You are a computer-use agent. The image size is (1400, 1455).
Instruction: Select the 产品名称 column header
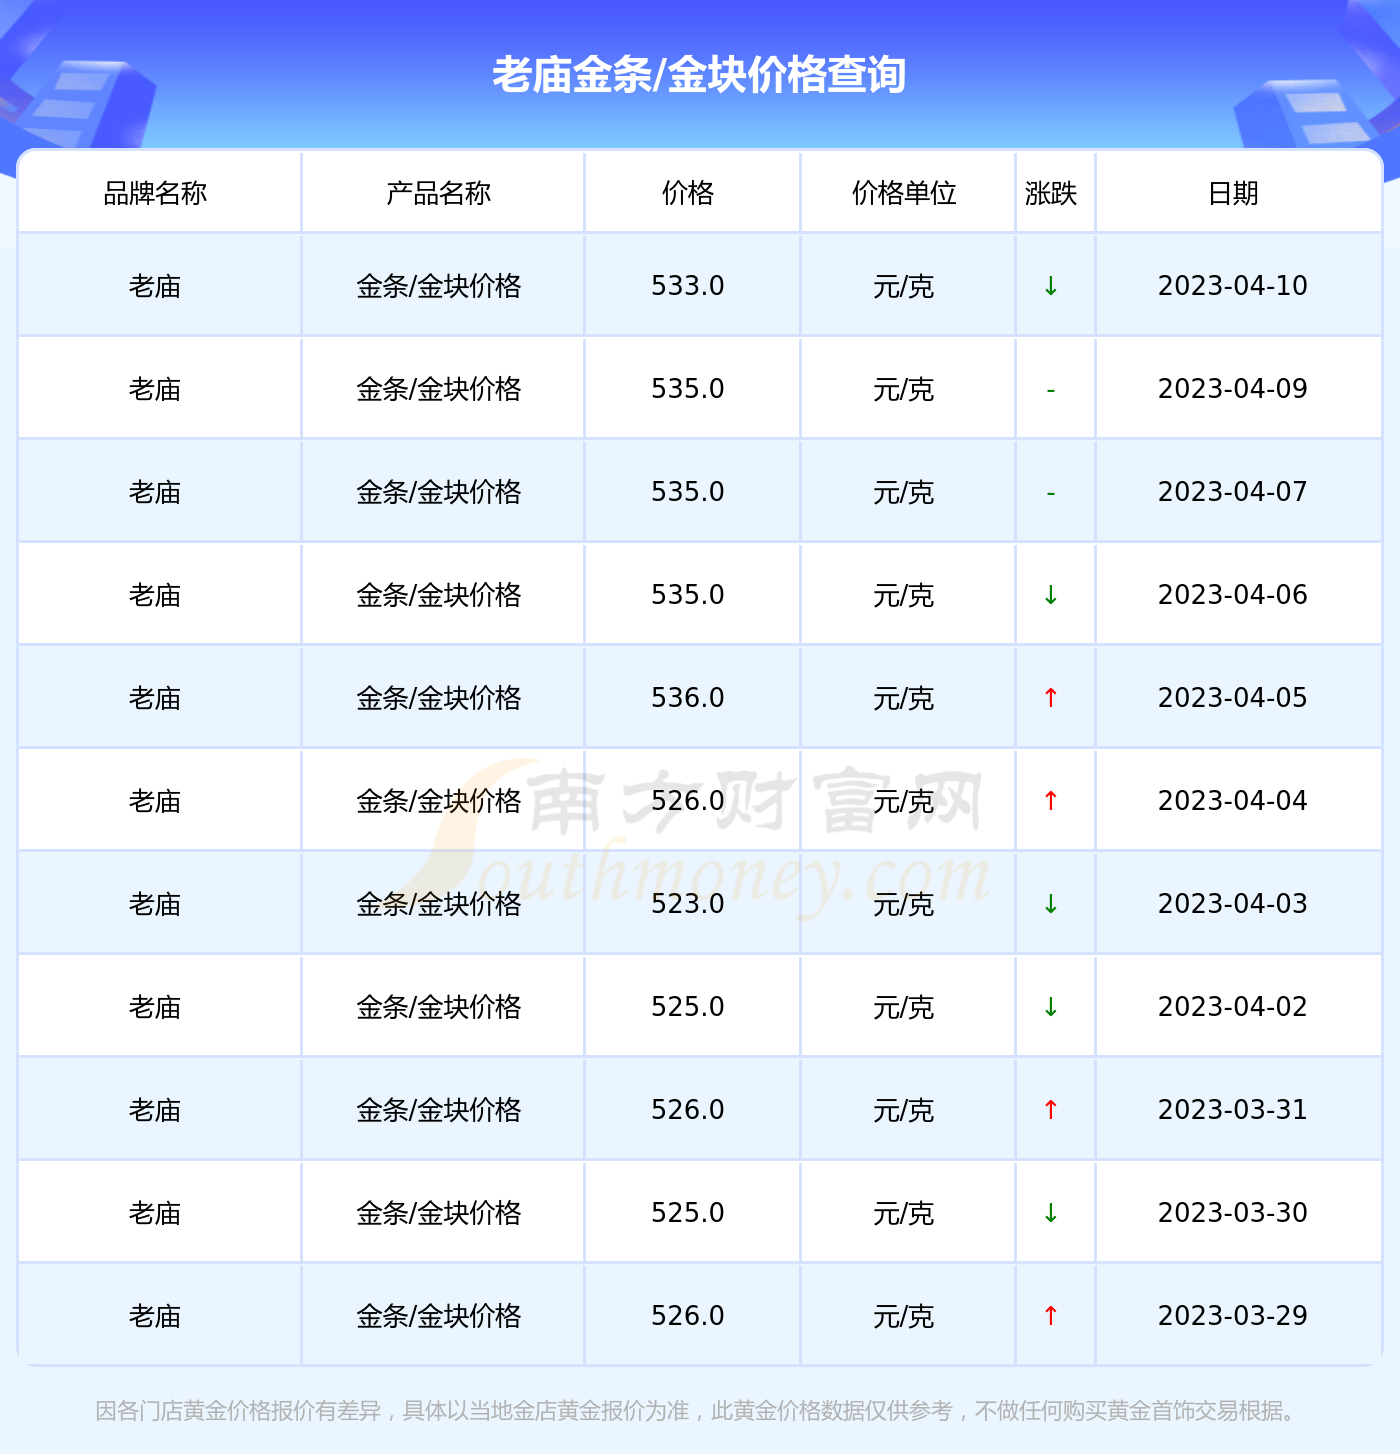(x=439, y=193)
